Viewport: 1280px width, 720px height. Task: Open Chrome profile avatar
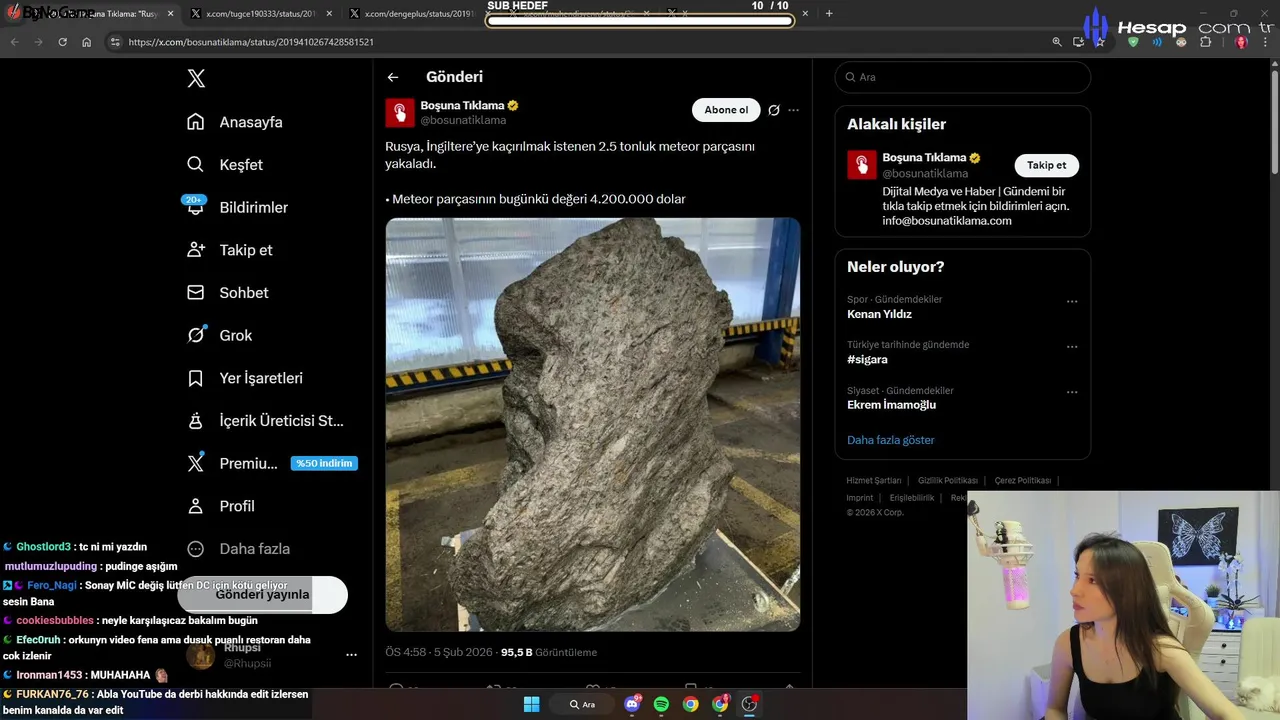(x=1241, y=42)
